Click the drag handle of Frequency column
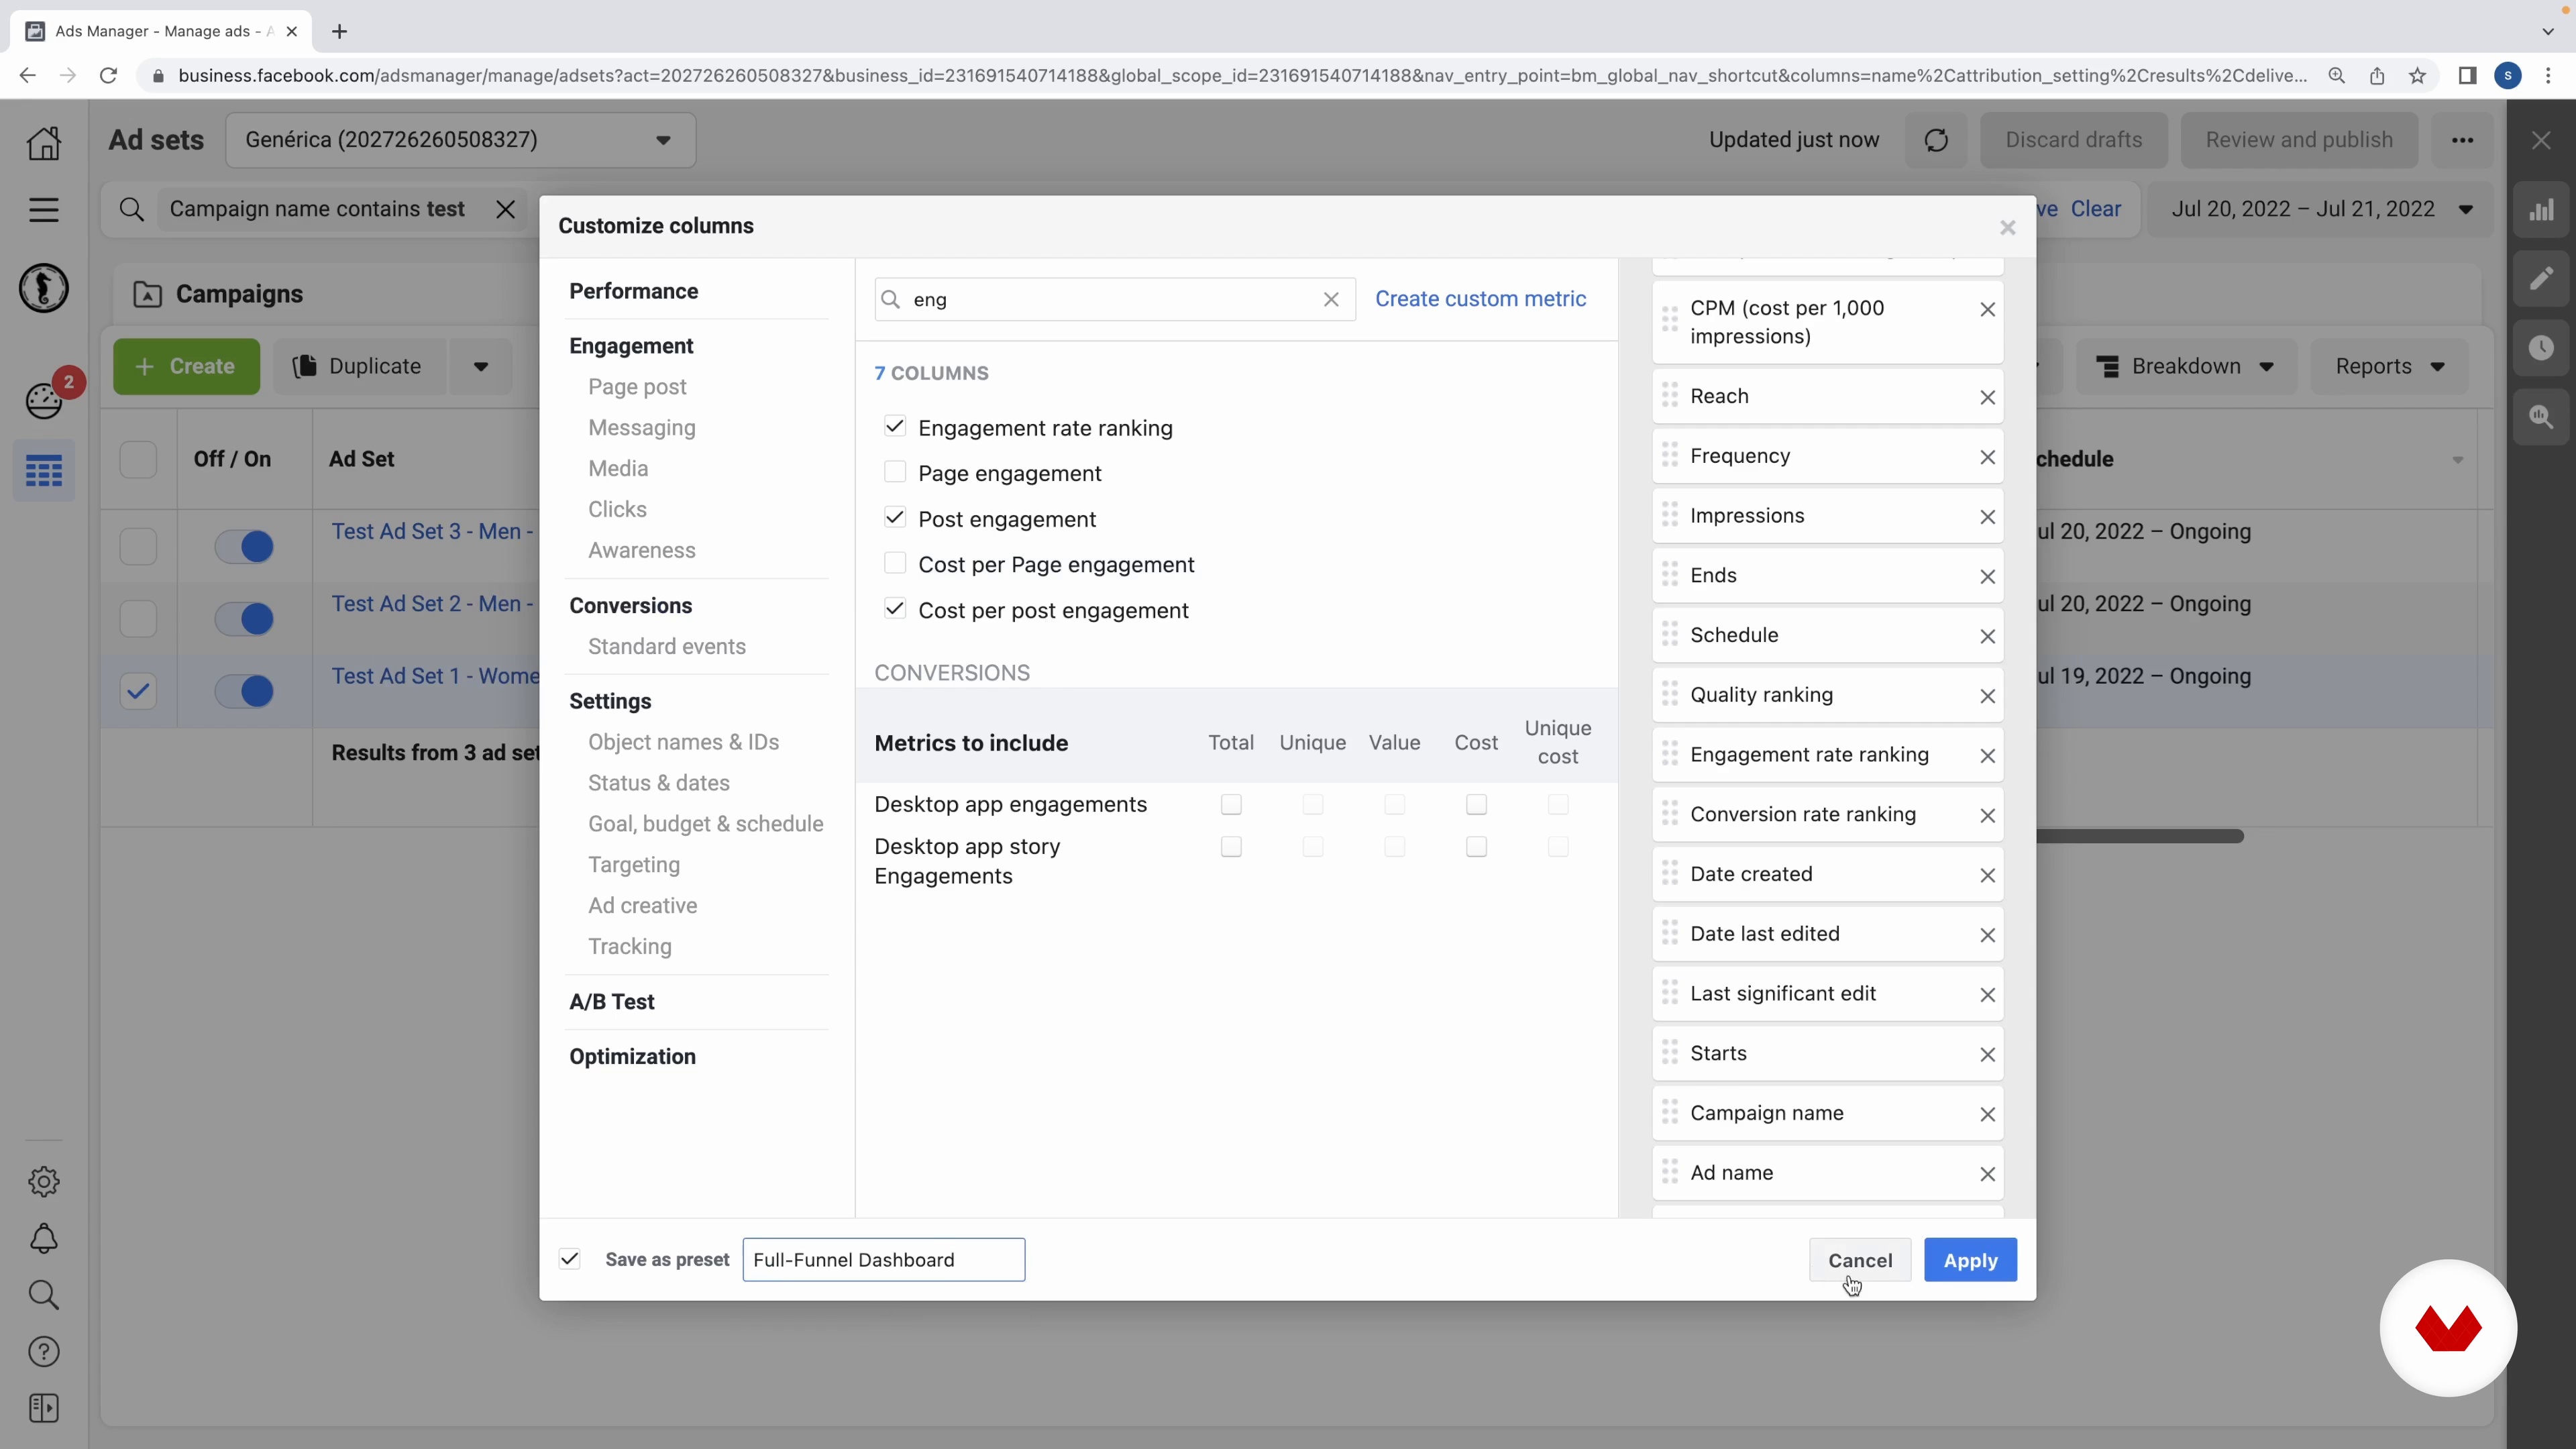This screenshot has height=1449, width=2576. point(1669,456)
